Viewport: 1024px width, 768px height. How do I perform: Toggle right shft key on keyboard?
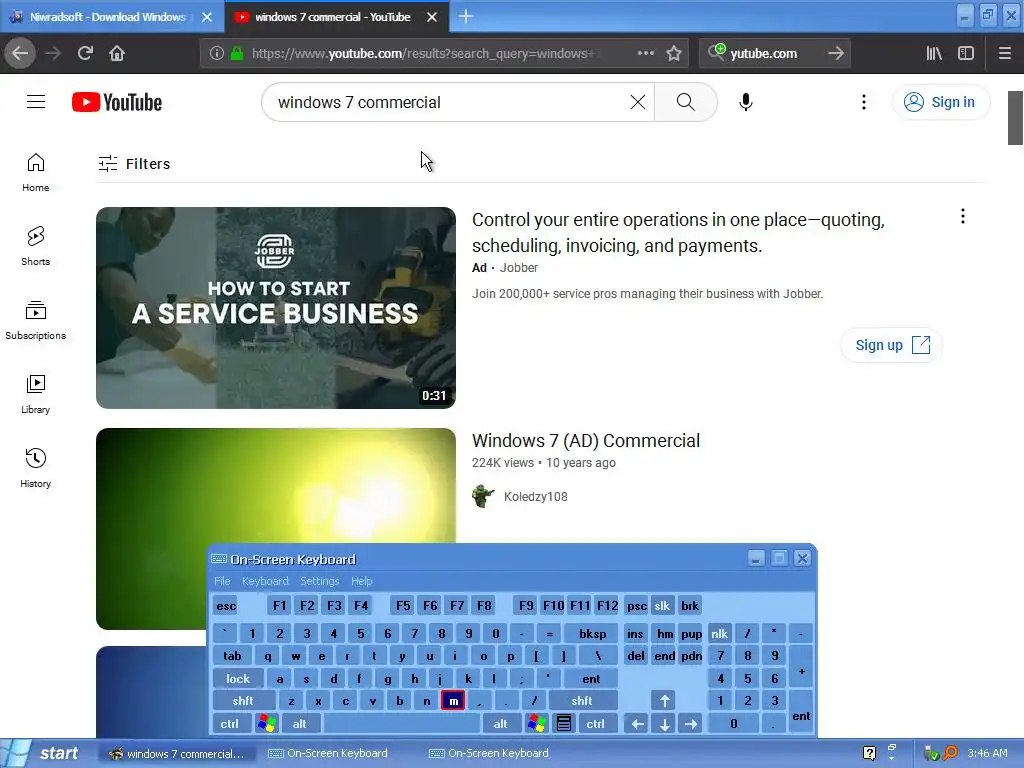coord(582,701)
